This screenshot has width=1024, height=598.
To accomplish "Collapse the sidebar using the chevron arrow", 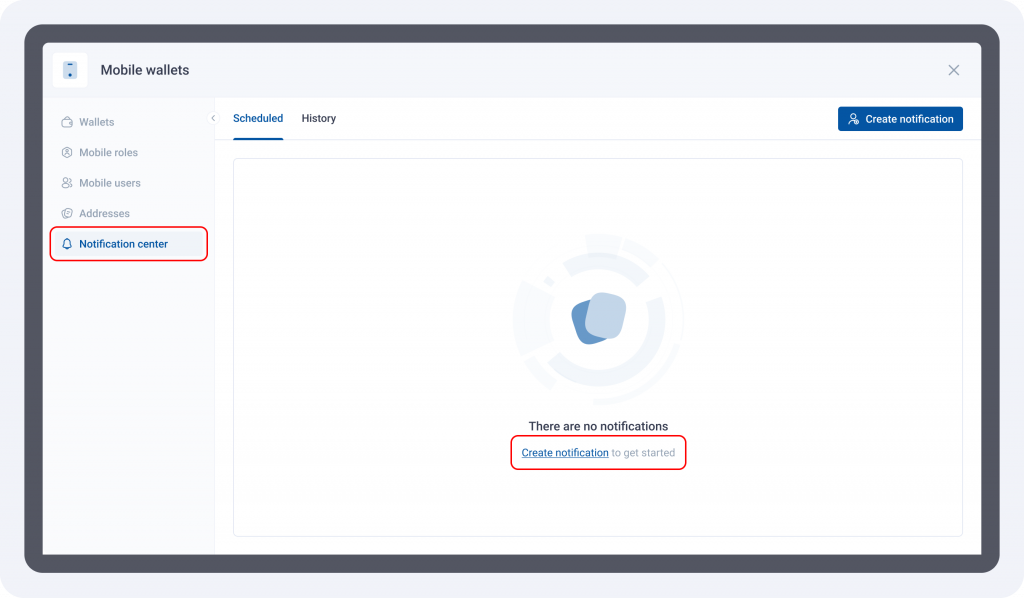I will 213,118.
